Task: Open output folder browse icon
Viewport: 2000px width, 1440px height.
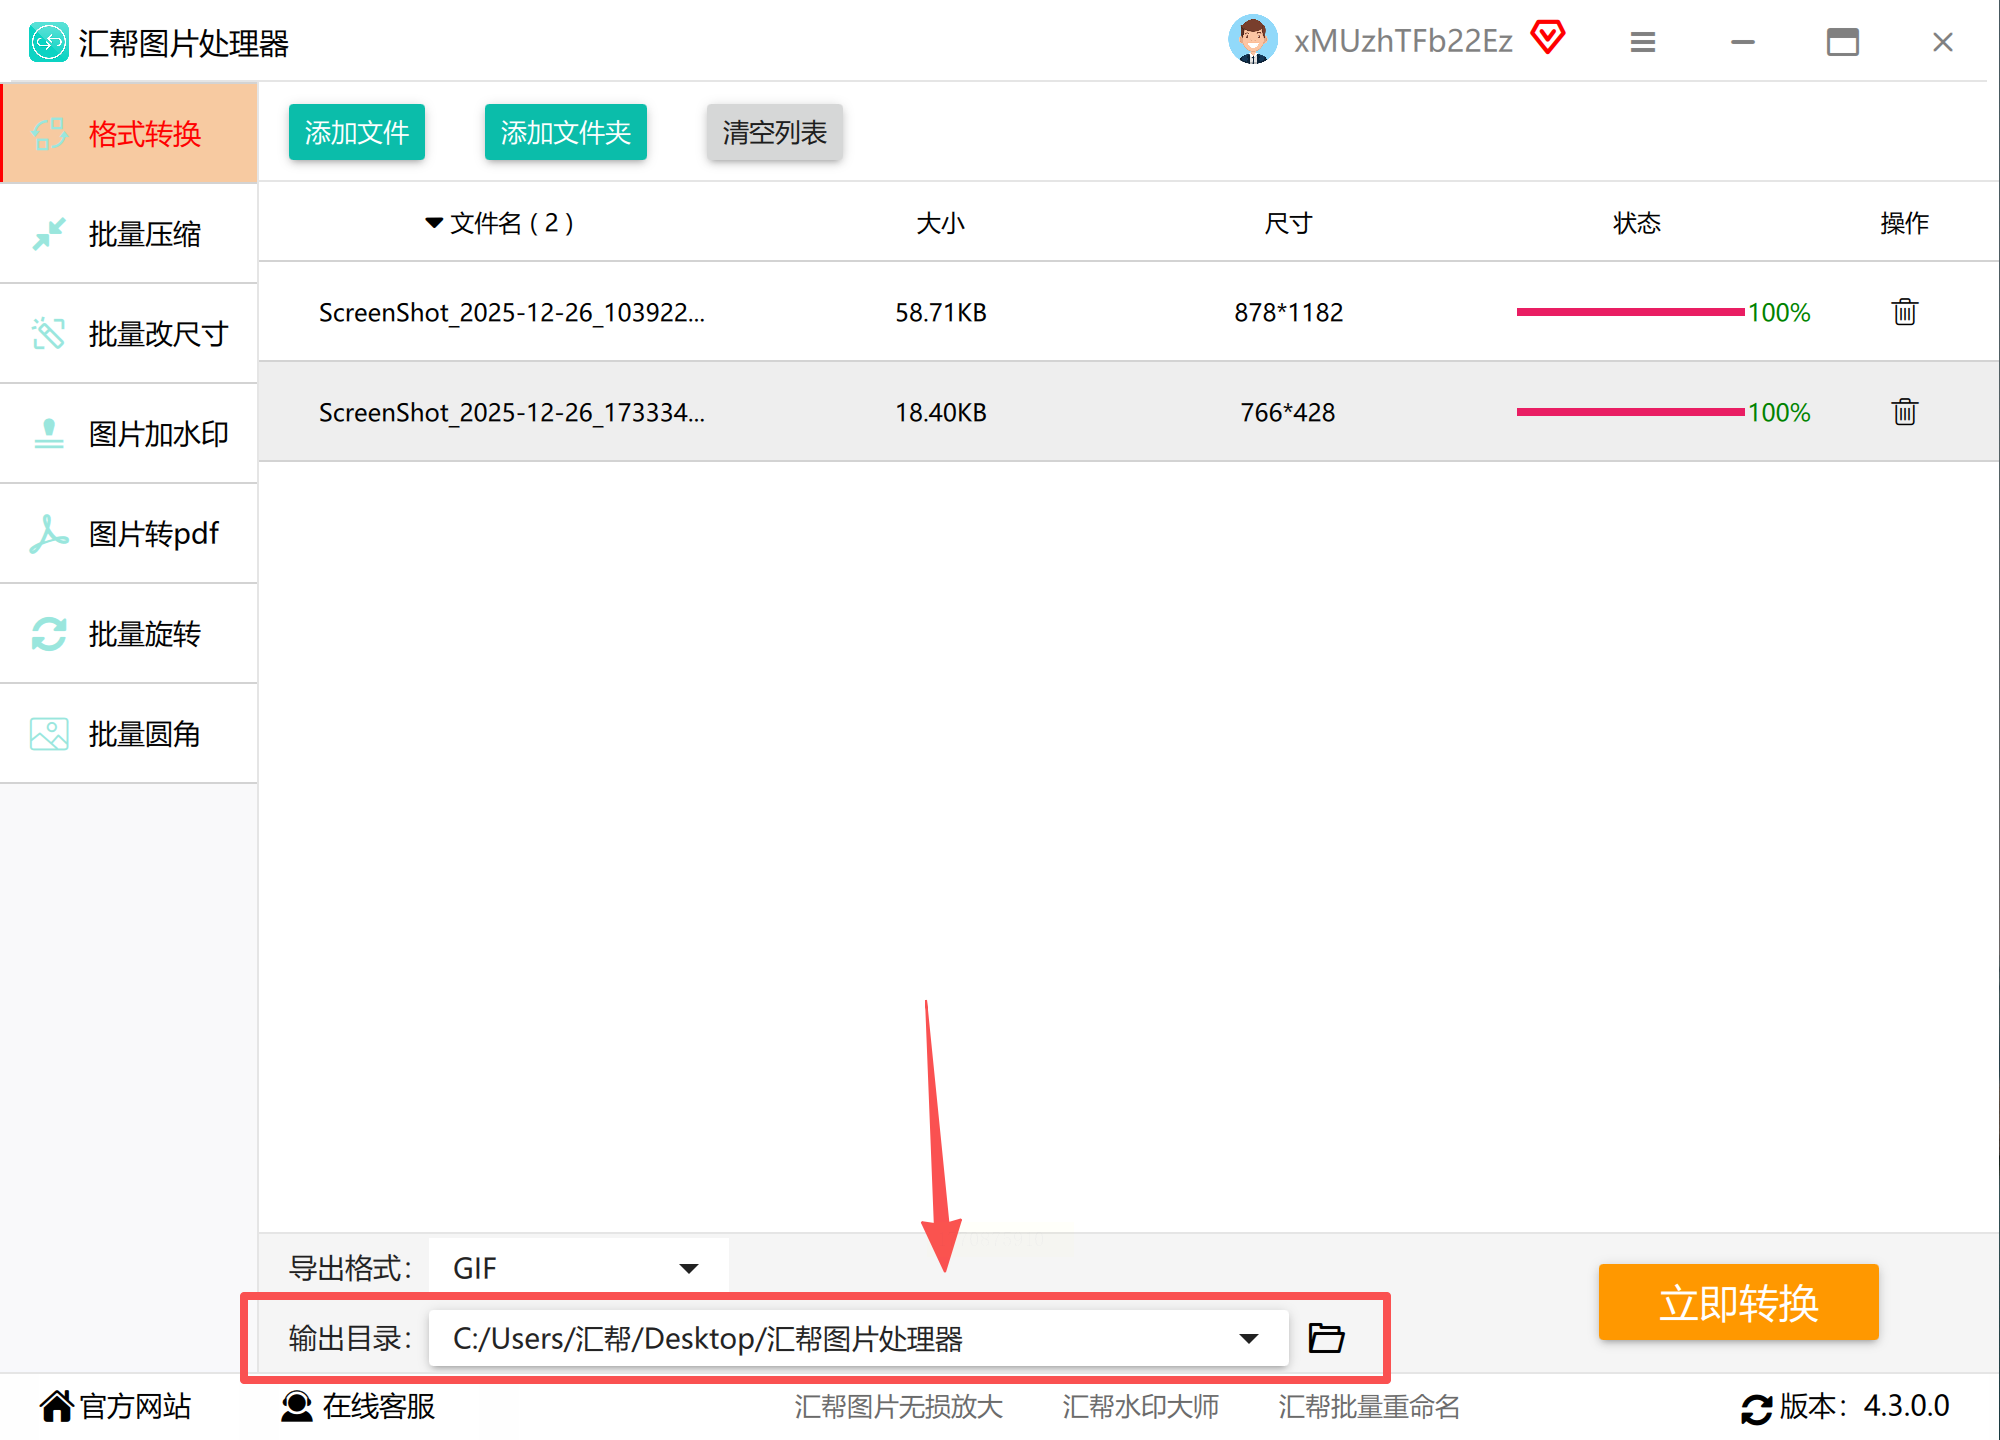Action: tap(1326, 1338)
